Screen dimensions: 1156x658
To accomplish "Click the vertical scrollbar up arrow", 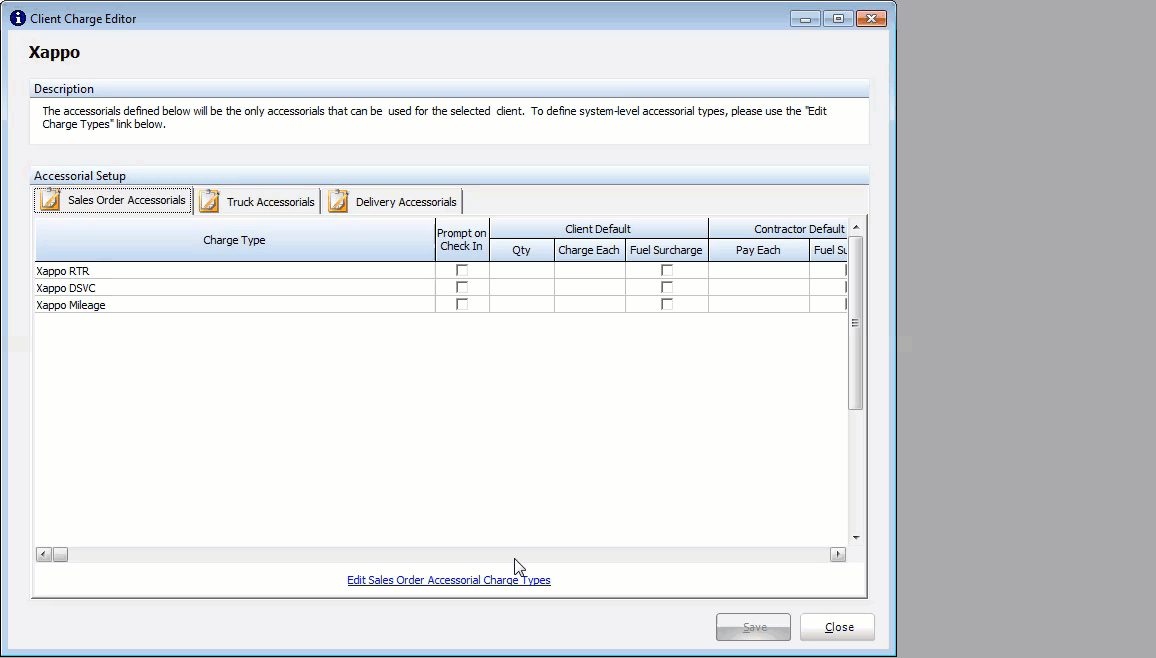I will [856, 227].
